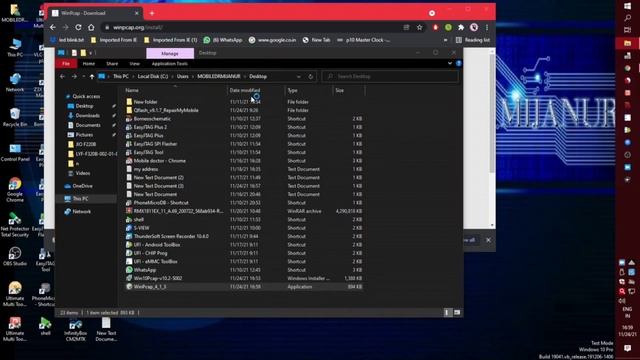Open New folder in file list
Image resolution: width=640 pixels, height=360 pixels.
pos(244,102)
